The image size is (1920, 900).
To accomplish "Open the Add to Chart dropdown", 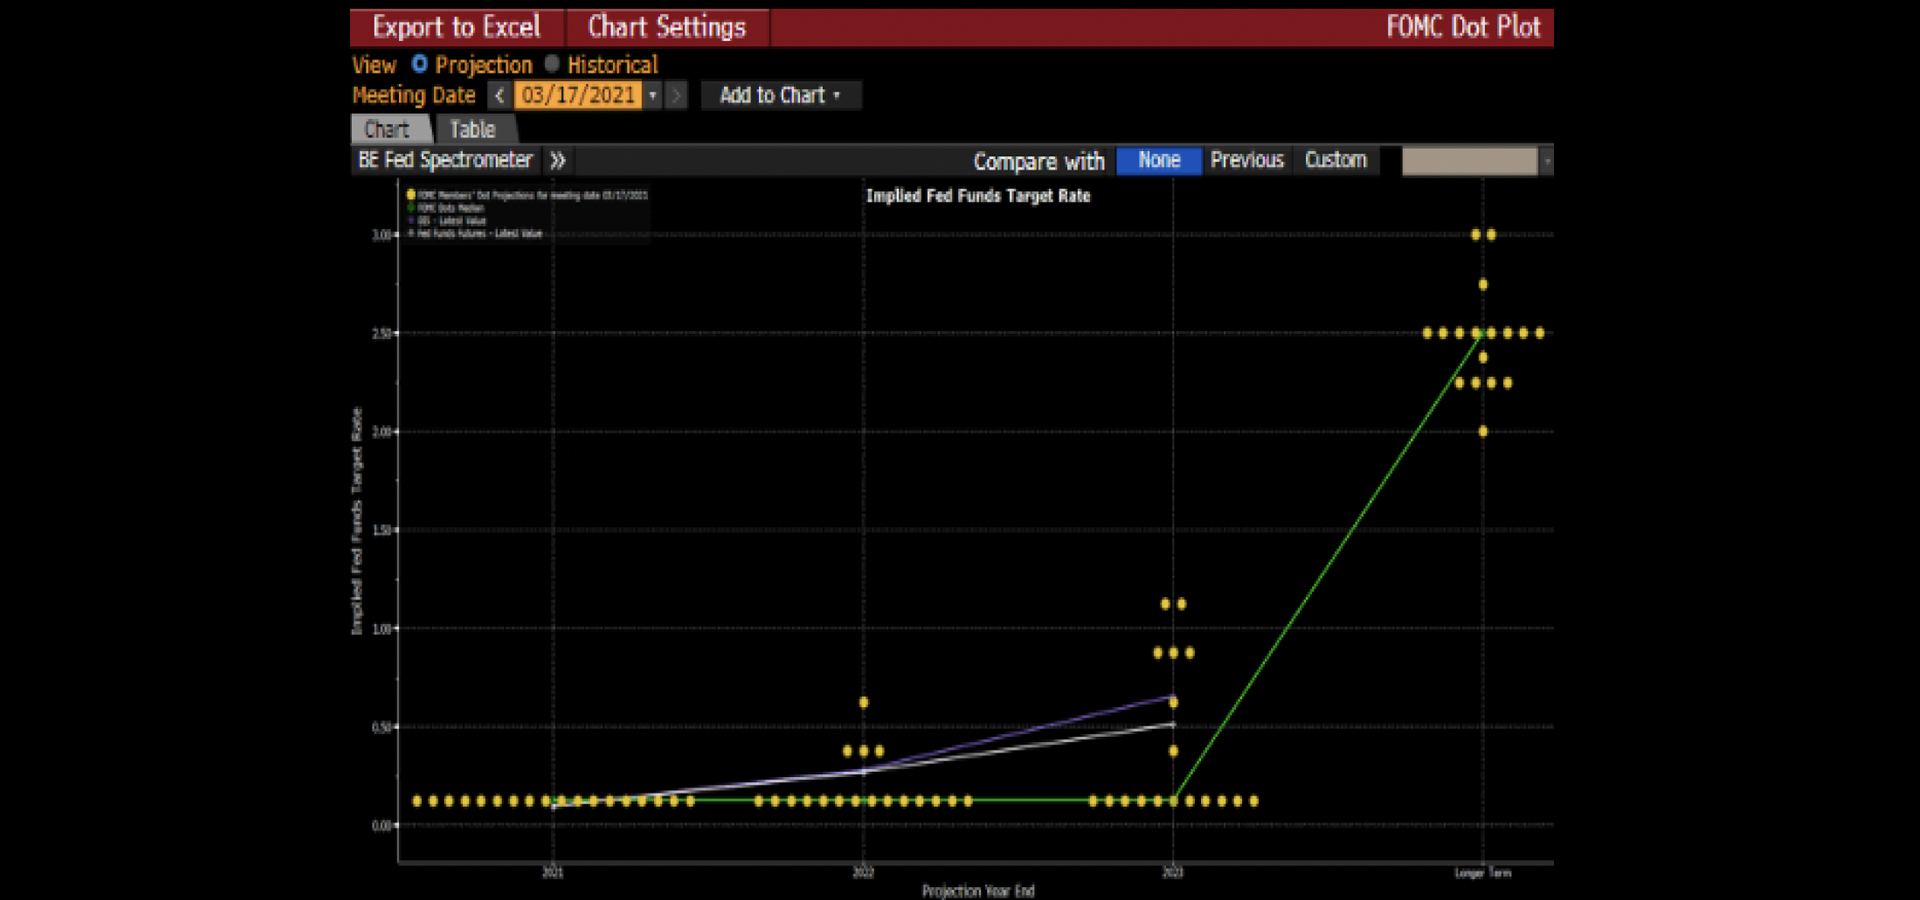I will tap(780, 95).
